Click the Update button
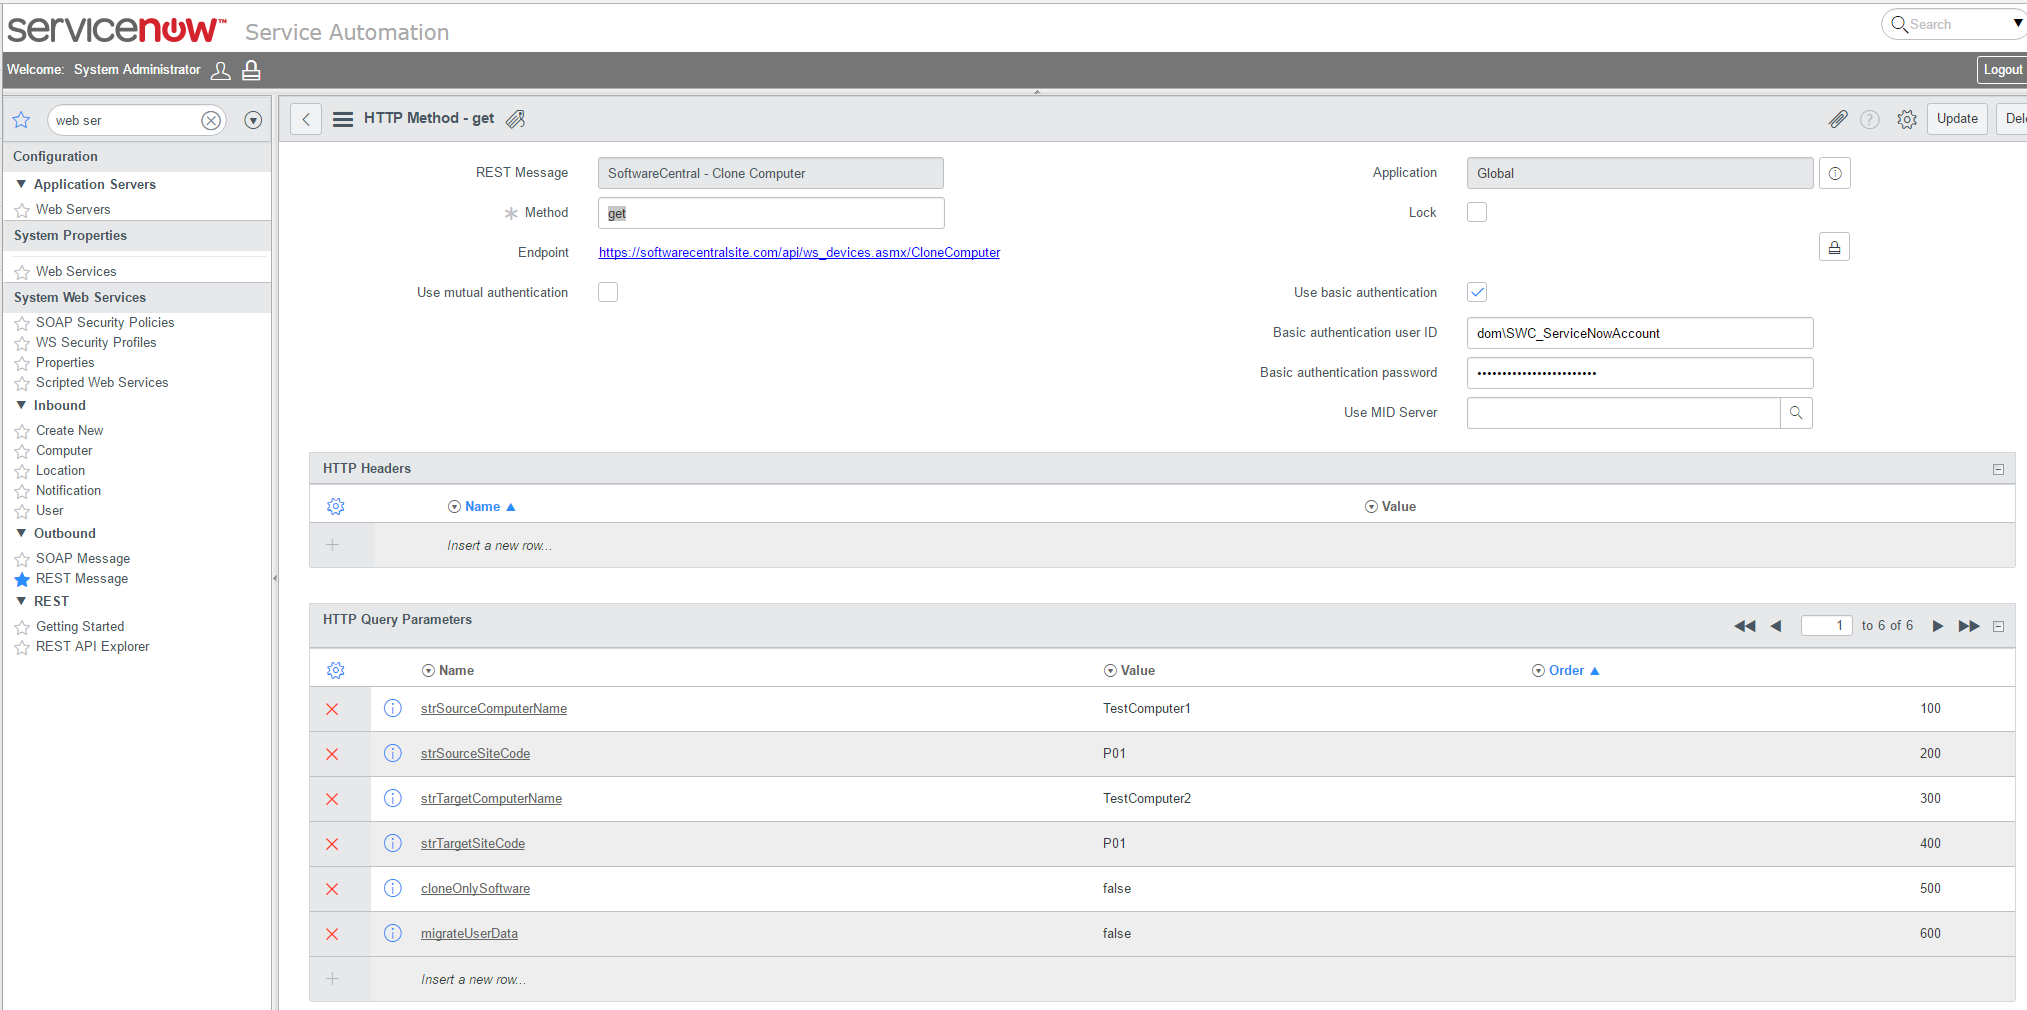Viewport: 2027px width, 1010px height. click(x=1956, y=119)
